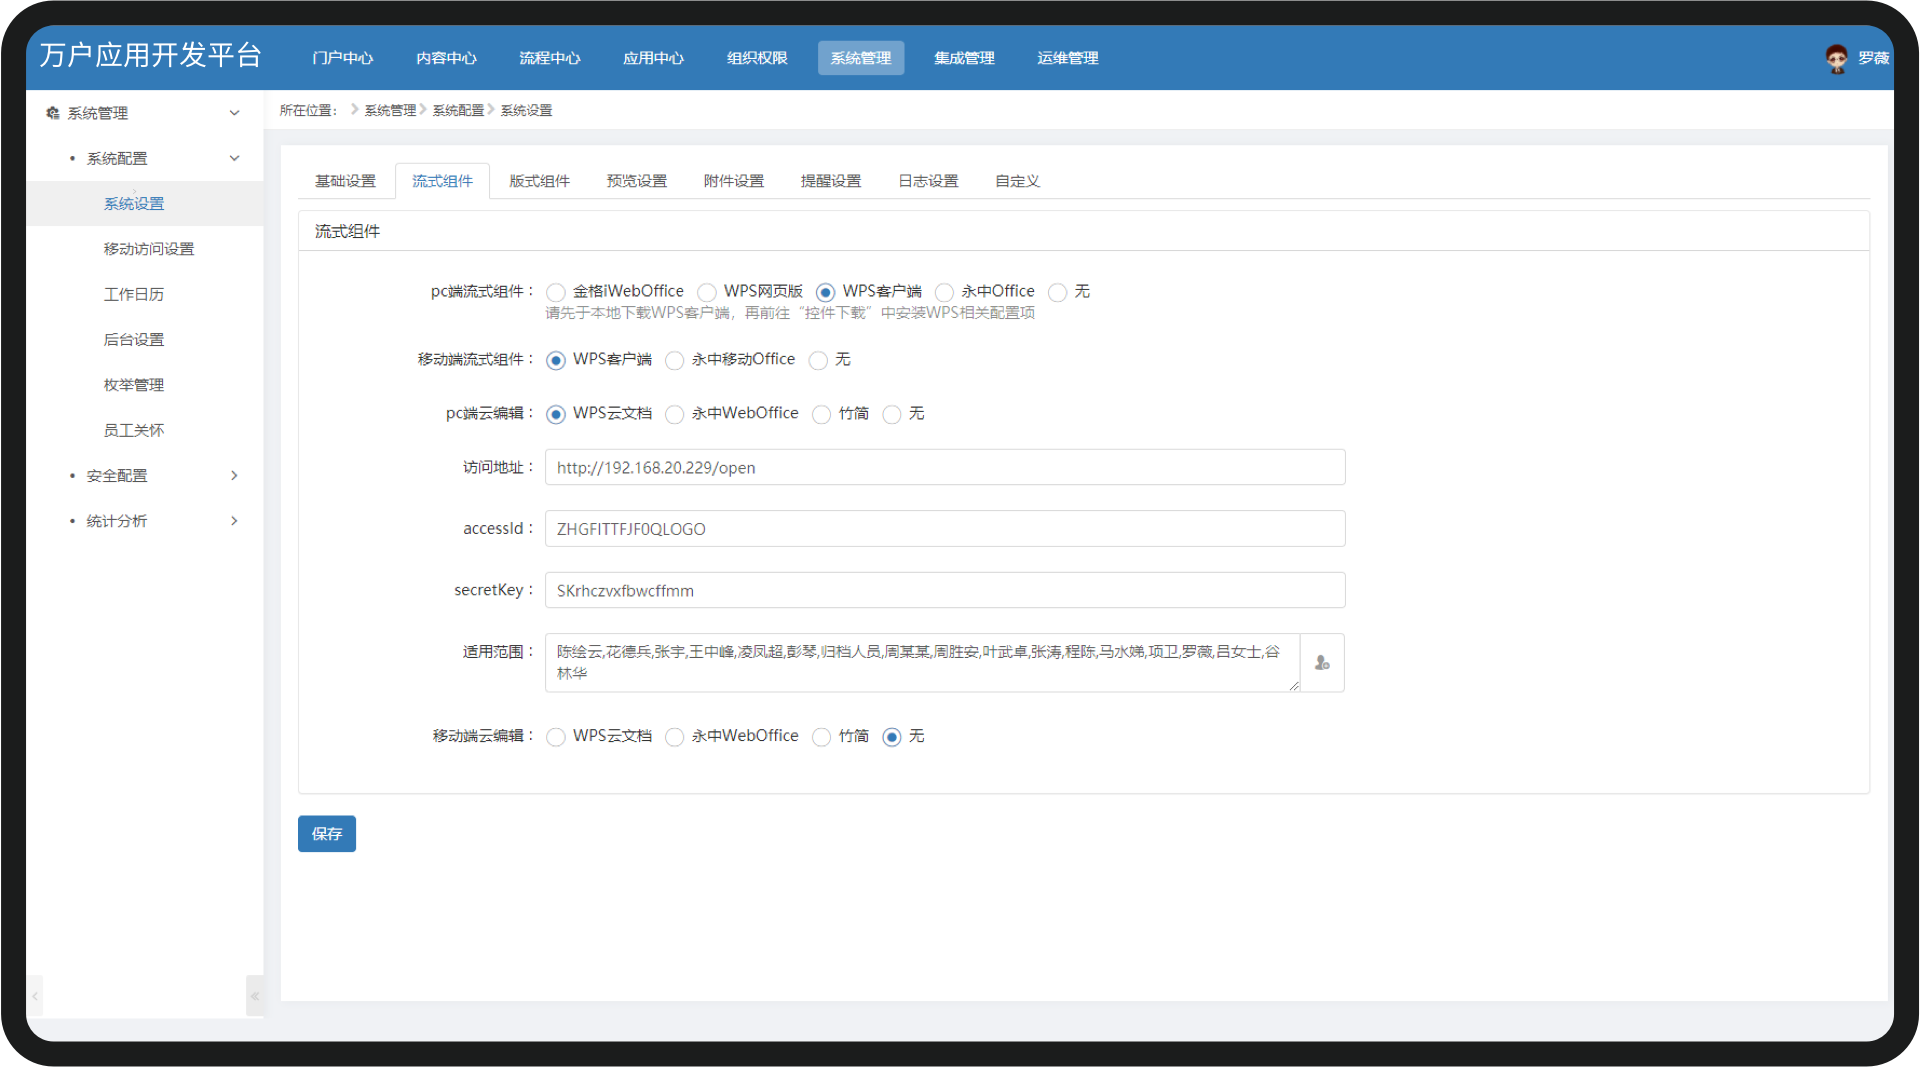Open the 提醒设置 tab
This screenshot has width=1920, height=1067.
[830, 181]
